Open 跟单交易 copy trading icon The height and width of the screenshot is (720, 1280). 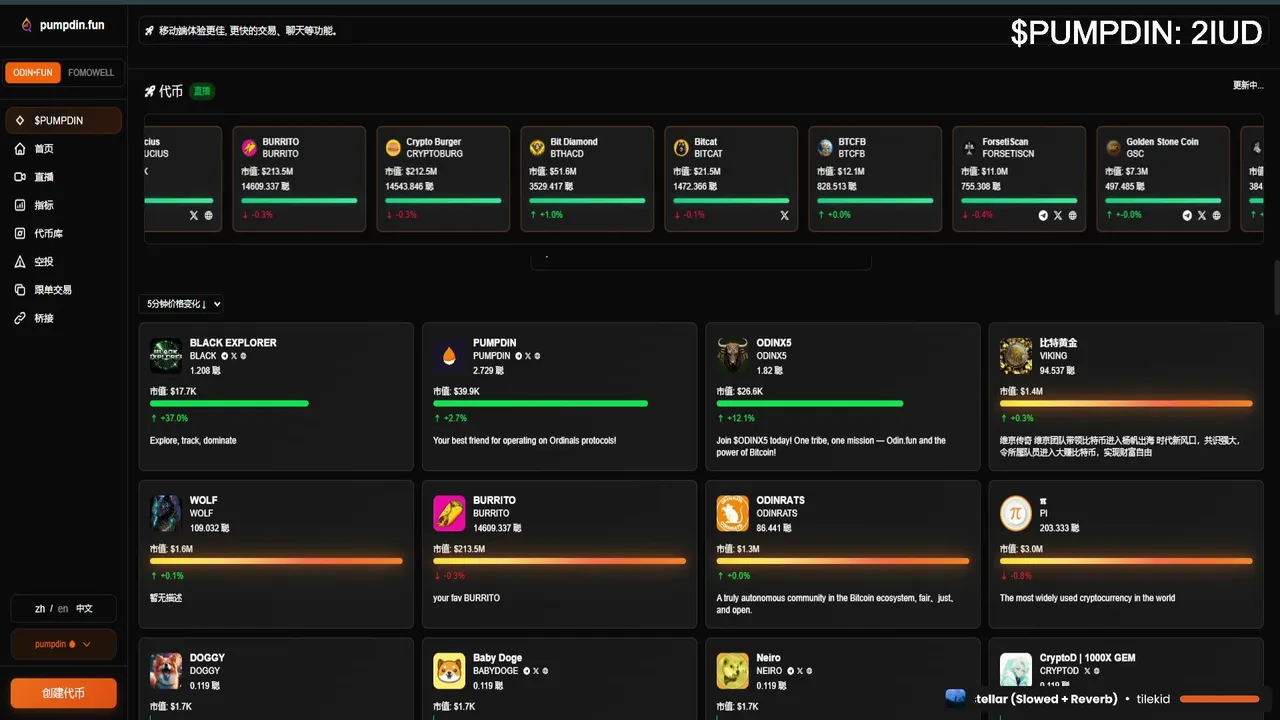[x=20, y=290]
